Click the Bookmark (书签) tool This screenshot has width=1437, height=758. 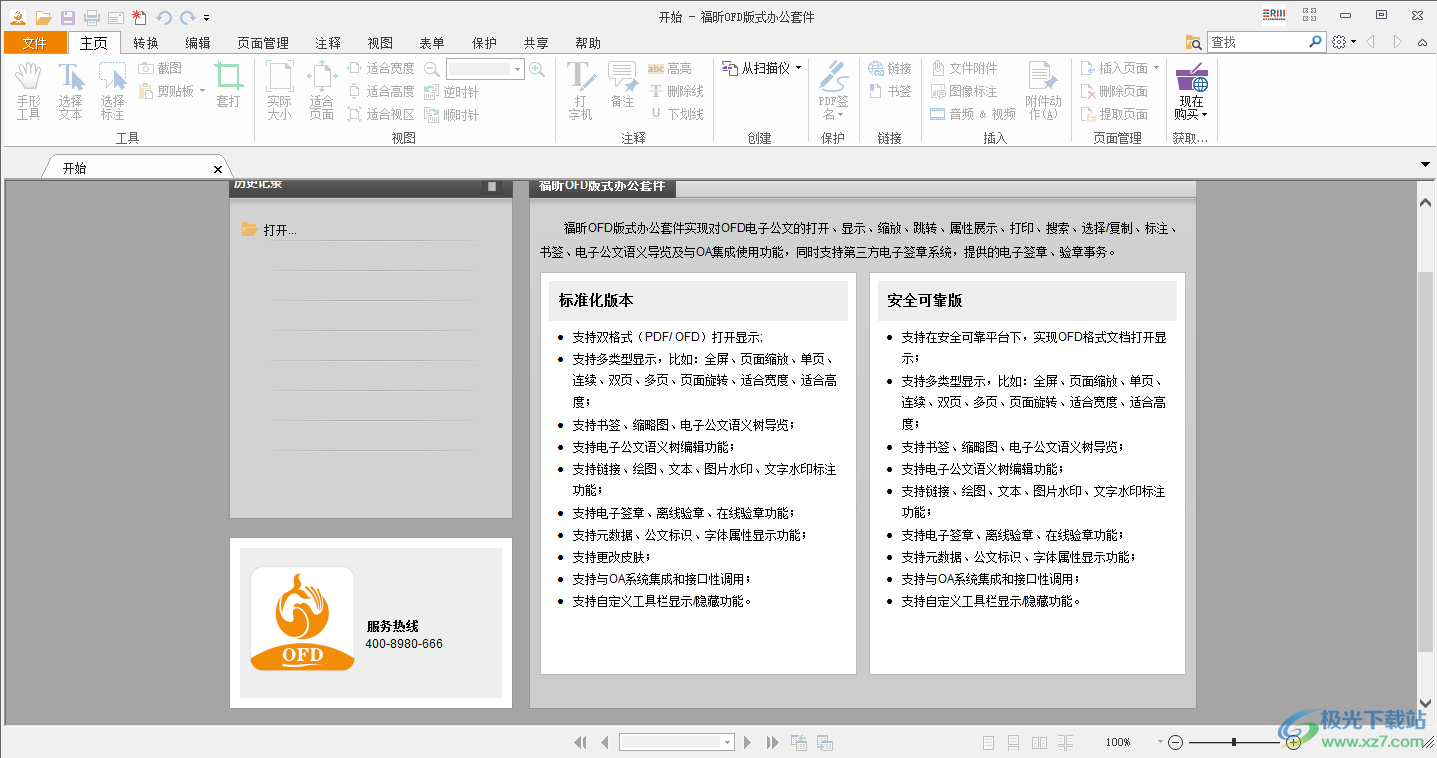click(890, 91)
